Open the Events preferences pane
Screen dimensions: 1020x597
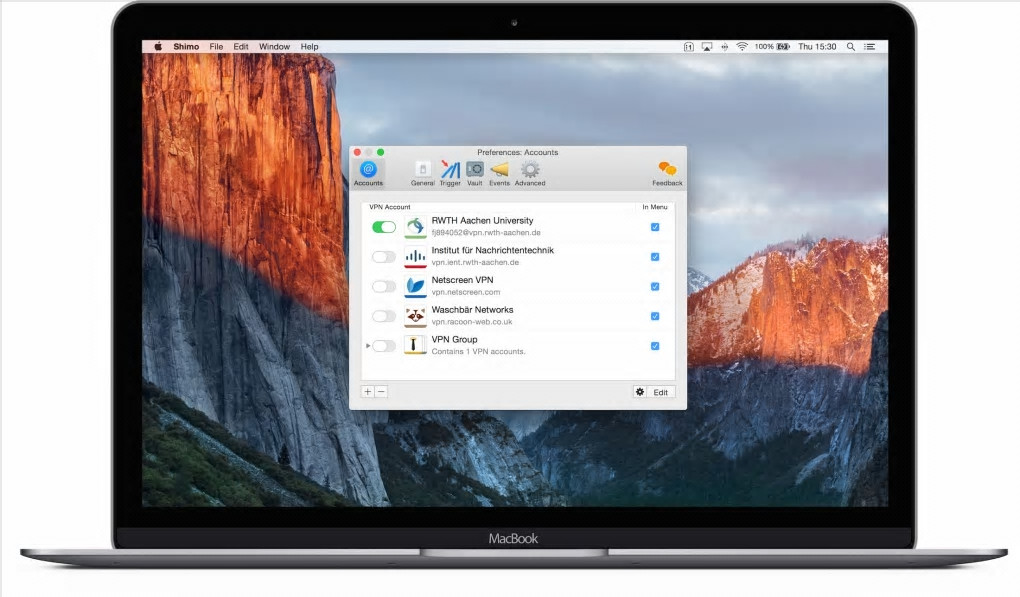click(x=500, y=173)
